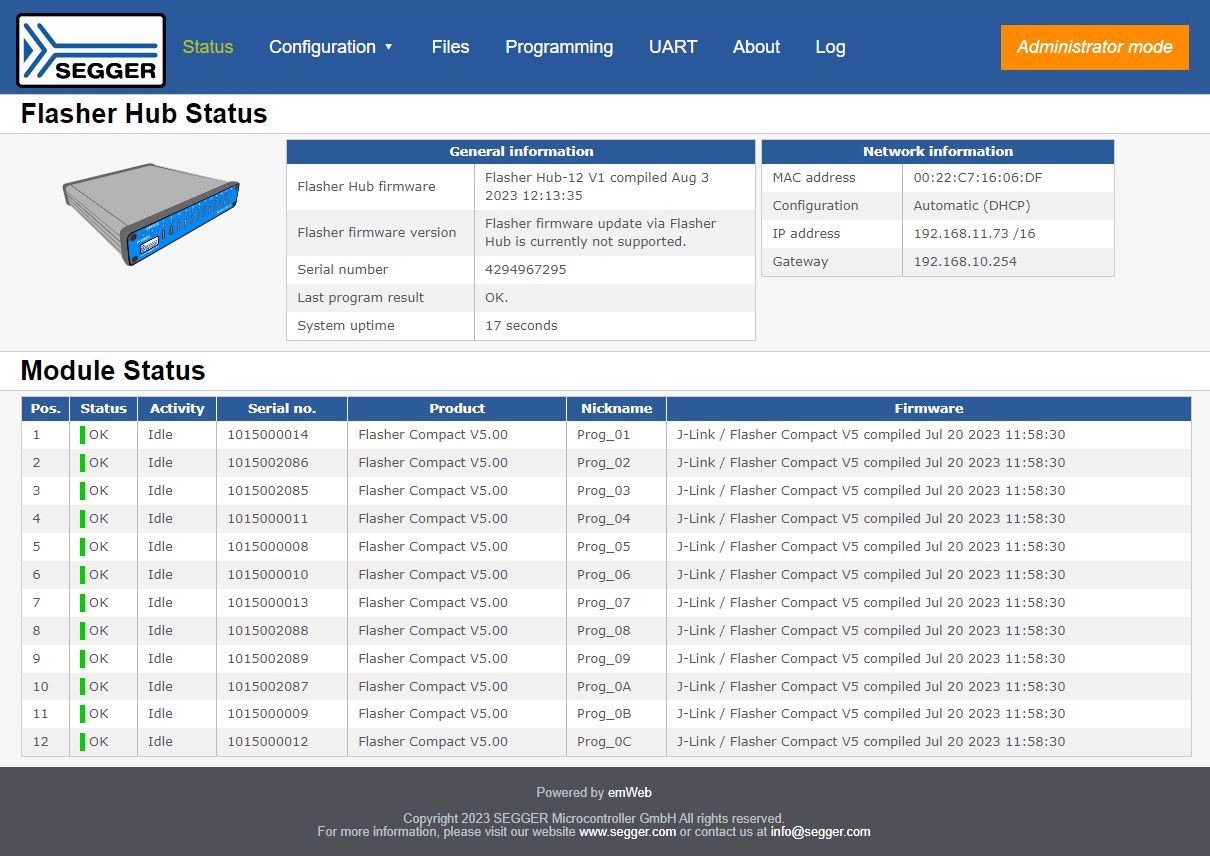Screen dimensions: 1210x856
Task: Click the Idle activity of Prog_06
Action: point(160,575)
